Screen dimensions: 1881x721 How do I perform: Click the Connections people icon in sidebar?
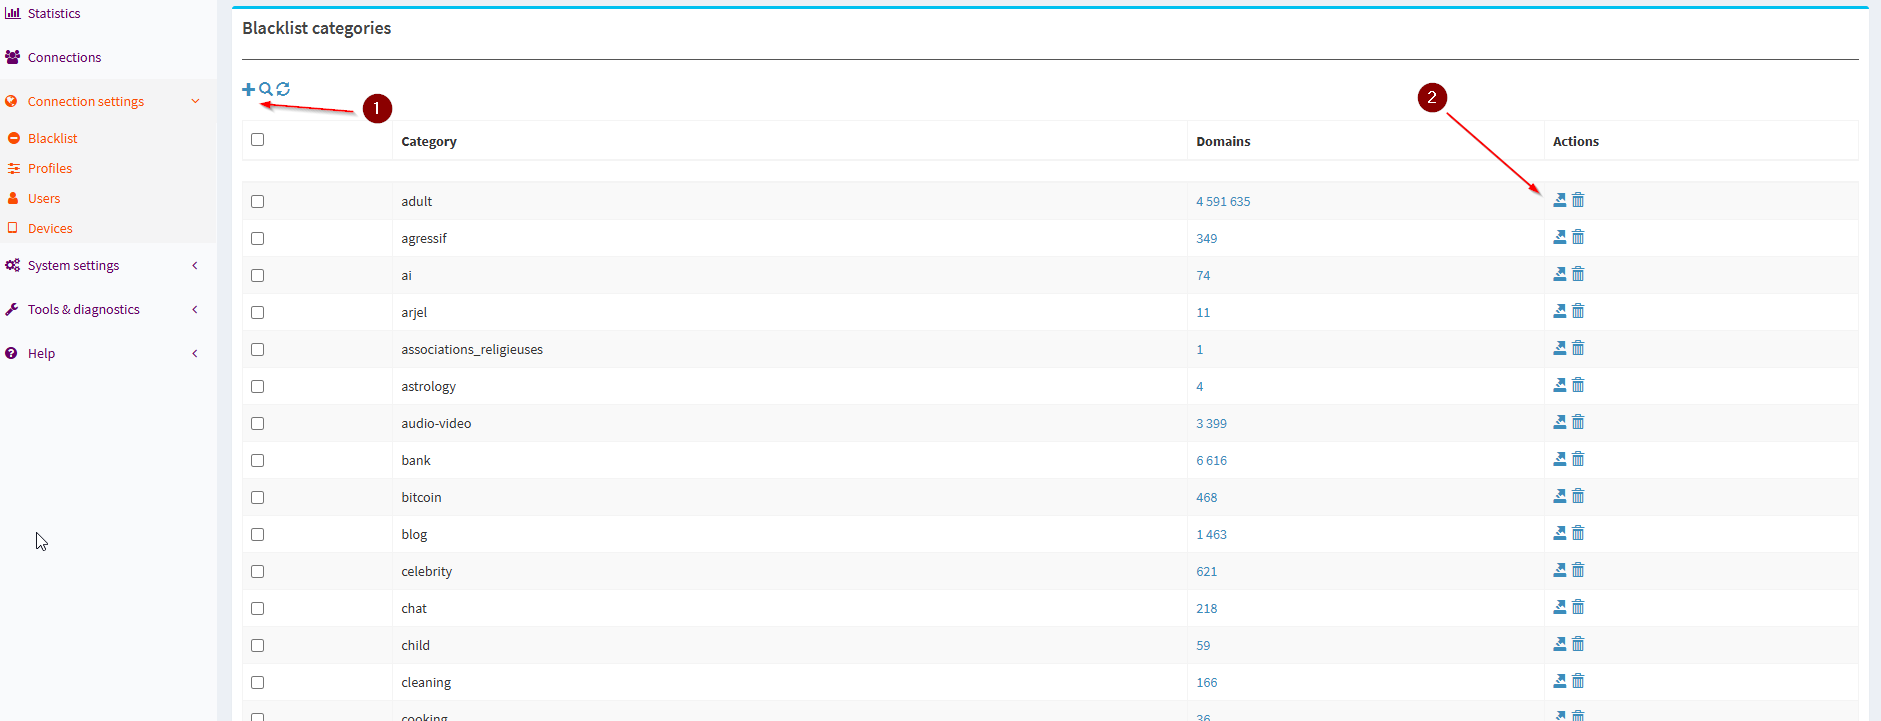click(12, 57)
